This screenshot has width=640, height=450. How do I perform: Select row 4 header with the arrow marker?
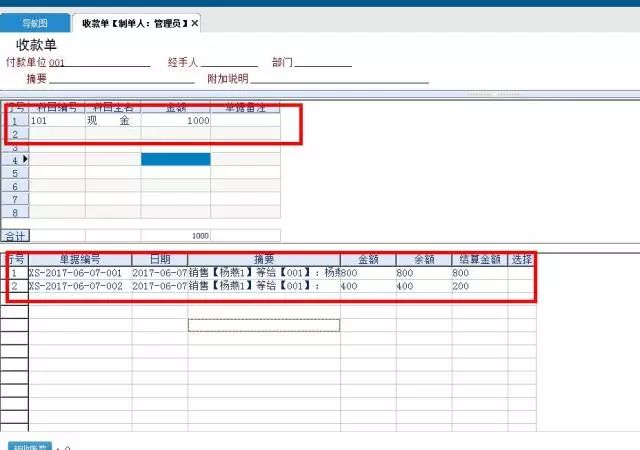pyautogui.click(x=15, y=159)
